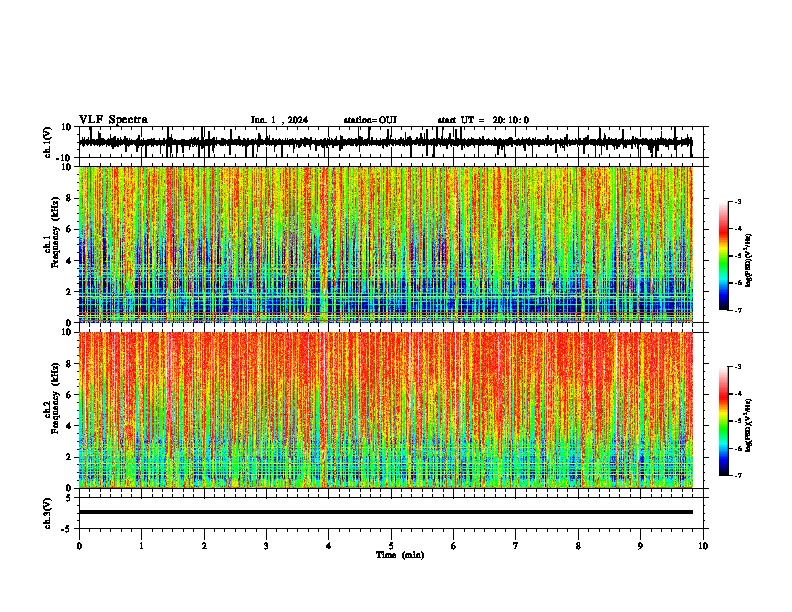792x612 pixels.
Task: Click time axis tick label '5'
Action: click(x=391, y=546)
